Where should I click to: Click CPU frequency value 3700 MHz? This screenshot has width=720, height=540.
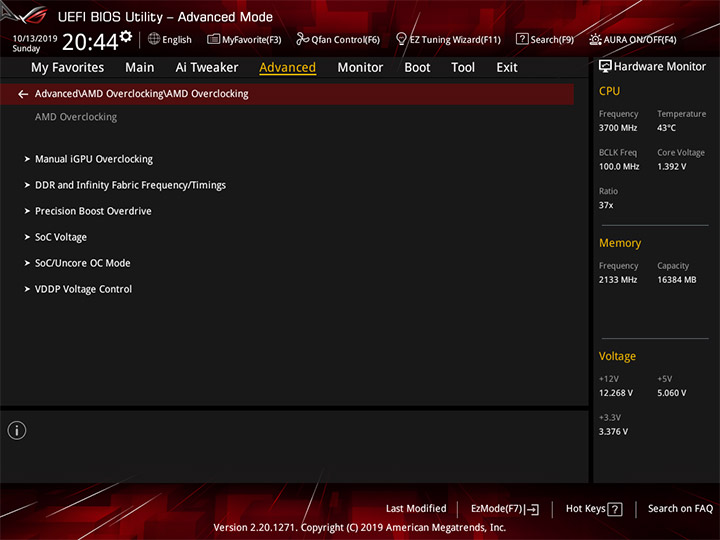[618, 128]
